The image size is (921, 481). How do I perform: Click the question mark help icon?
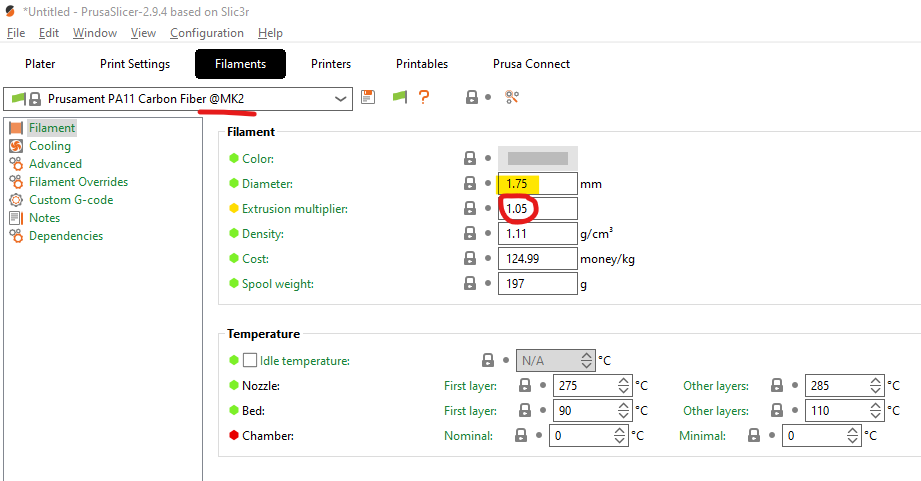[424, 97]
